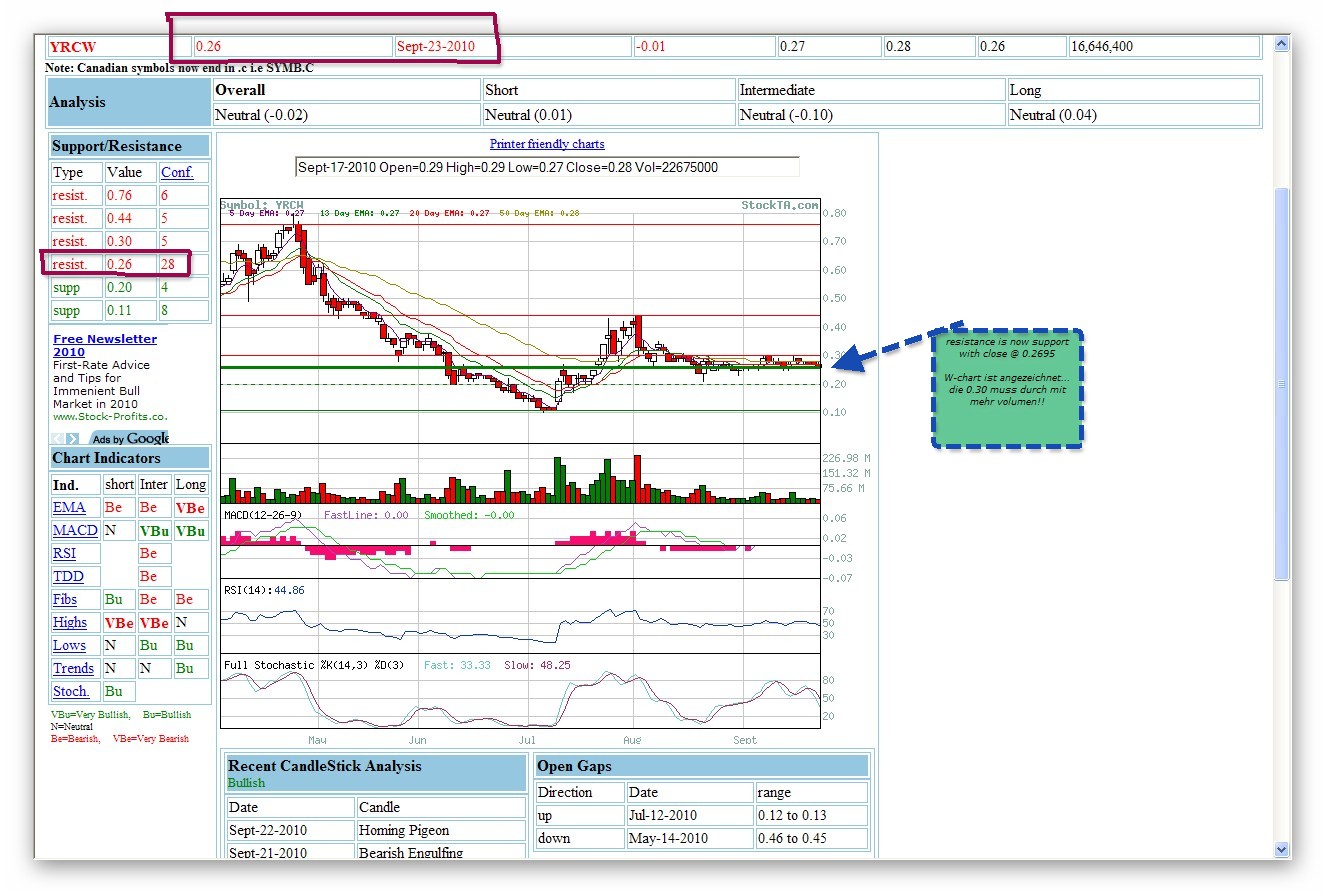This screenshot has width=1325, height=893.
Task: View the RSI indicator link
Action: [x=63, y=553]
